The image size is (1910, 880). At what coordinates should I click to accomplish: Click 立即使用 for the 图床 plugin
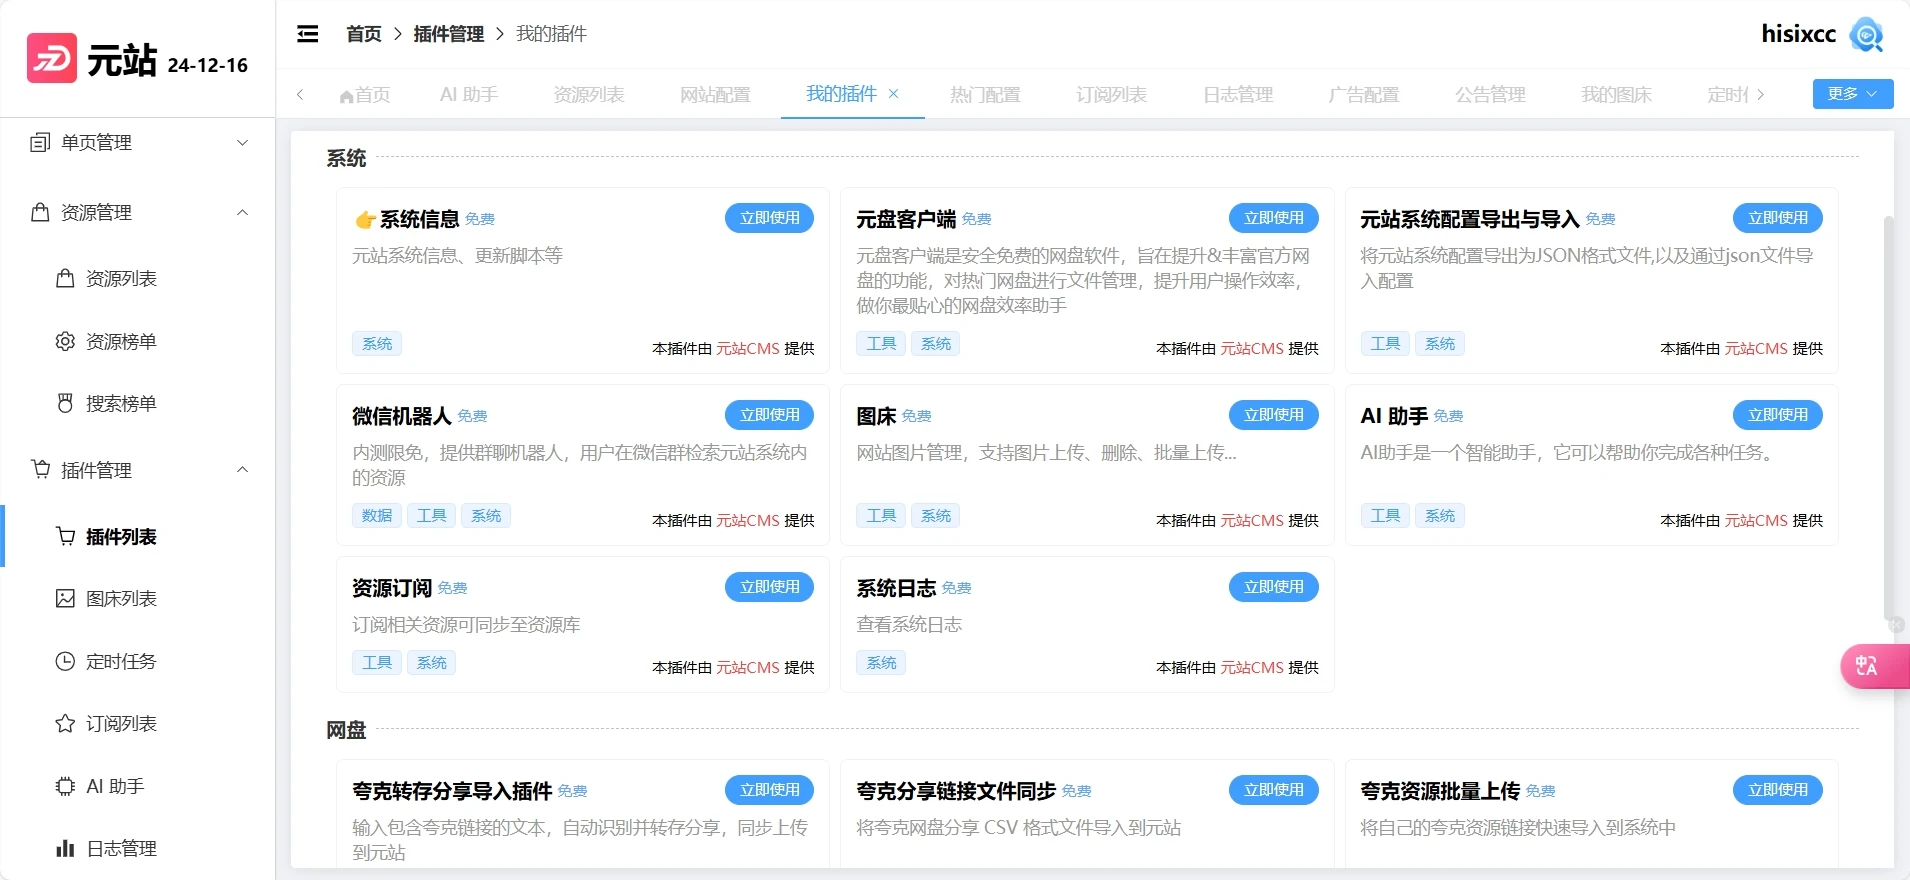[1273, 415]
